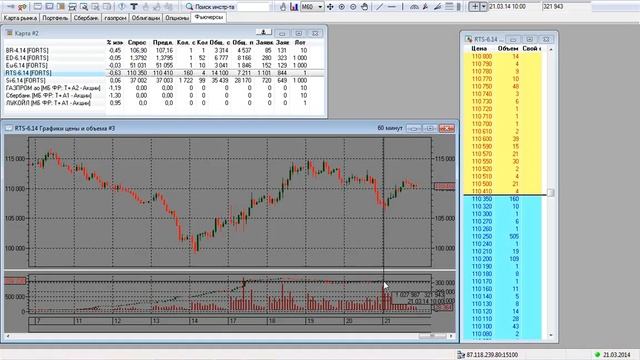Screen dimensions: 640x360
Task: Click the instrument search magnifier icon
Action: click(x=189, y=7)
